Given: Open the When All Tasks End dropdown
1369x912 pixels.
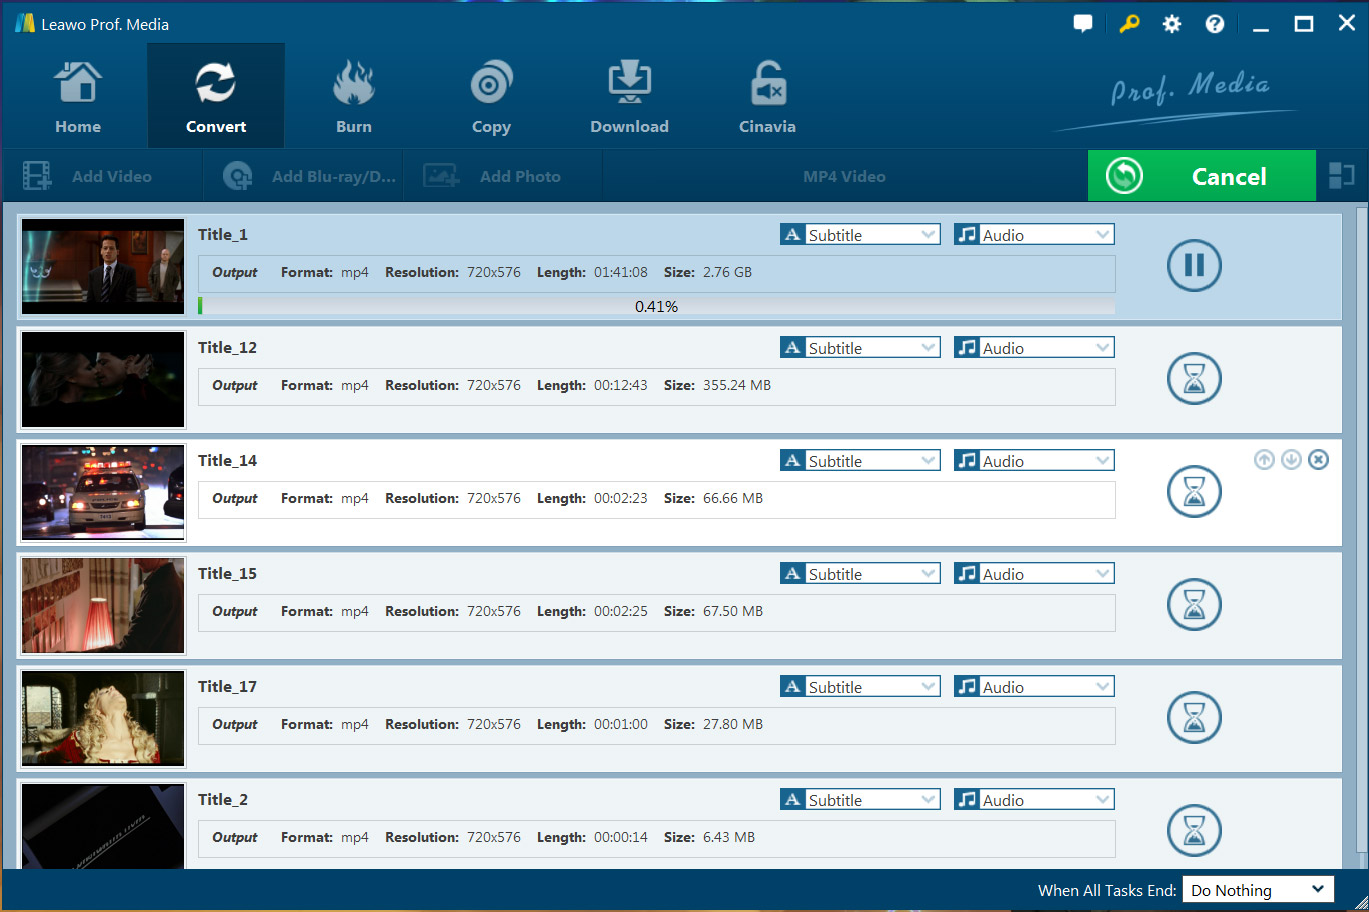Looking at the screenshot, I should click(x=1258, y=890).
